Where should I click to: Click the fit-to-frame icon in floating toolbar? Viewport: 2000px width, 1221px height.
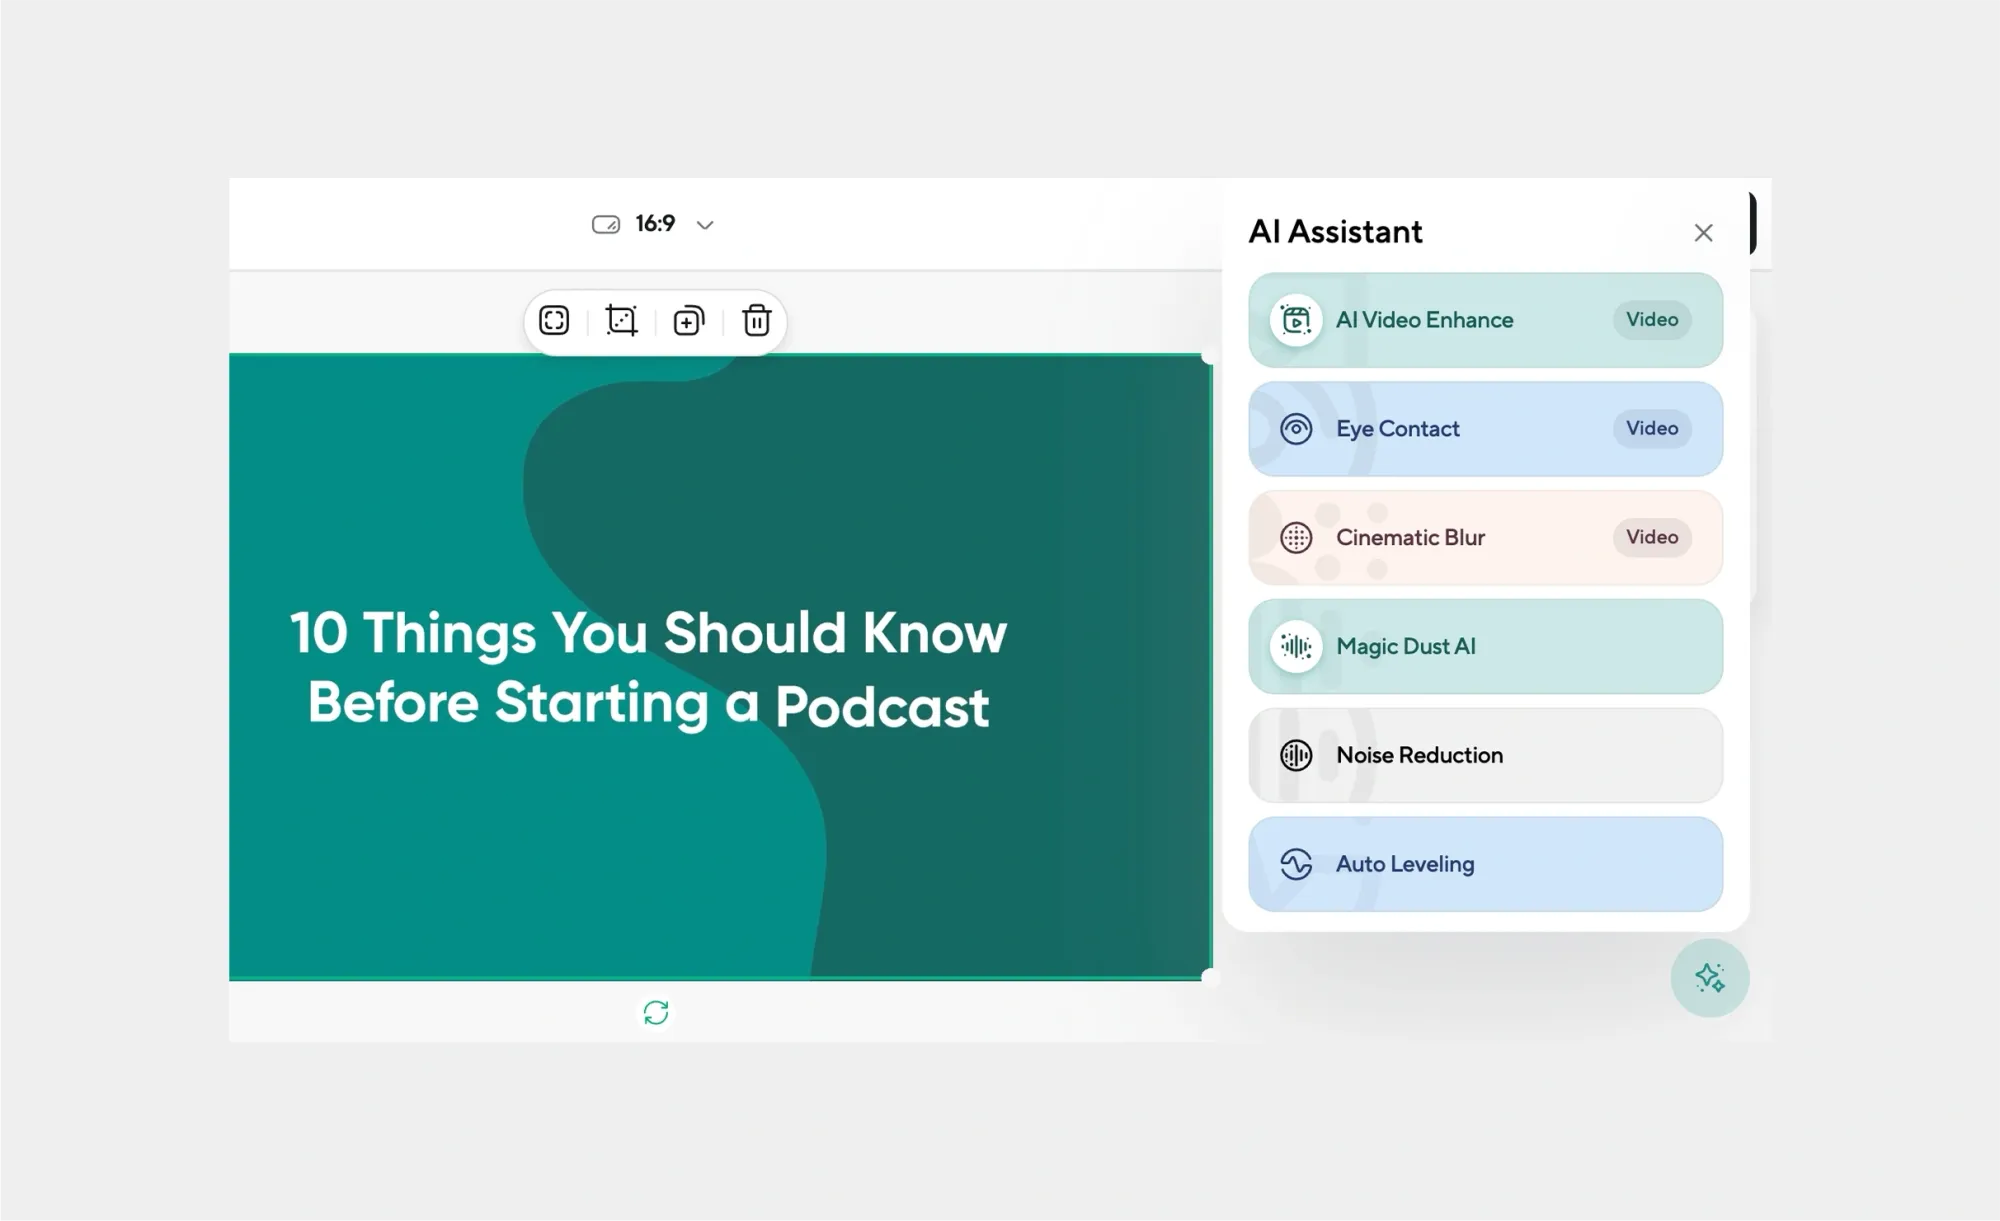click(554, 321)
